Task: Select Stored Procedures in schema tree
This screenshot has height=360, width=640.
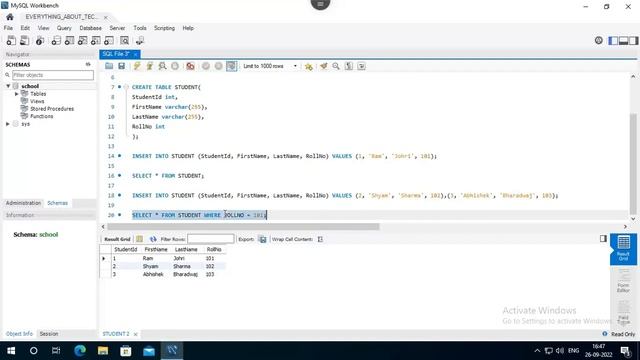Action: (x=52, y=109)
